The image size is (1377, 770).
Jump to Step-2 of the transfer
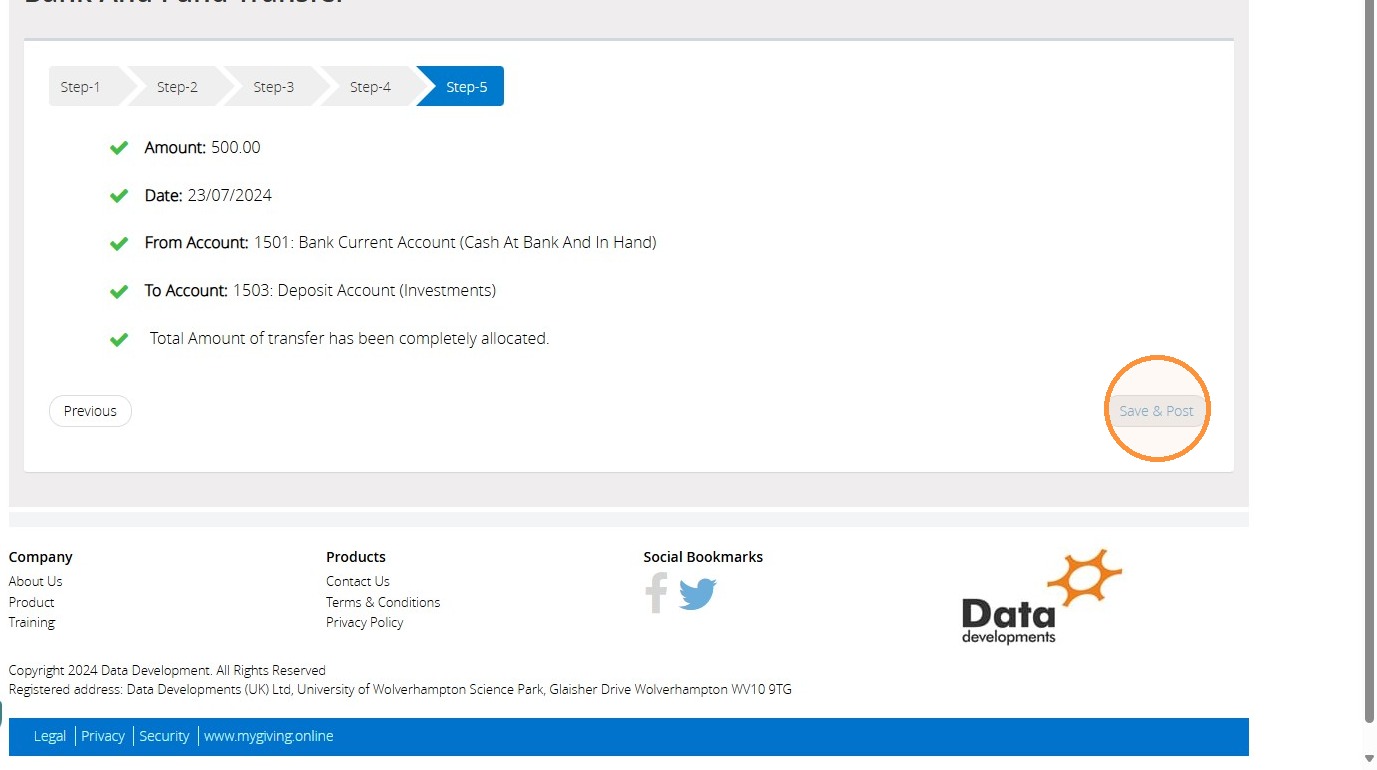click(177, 86)
